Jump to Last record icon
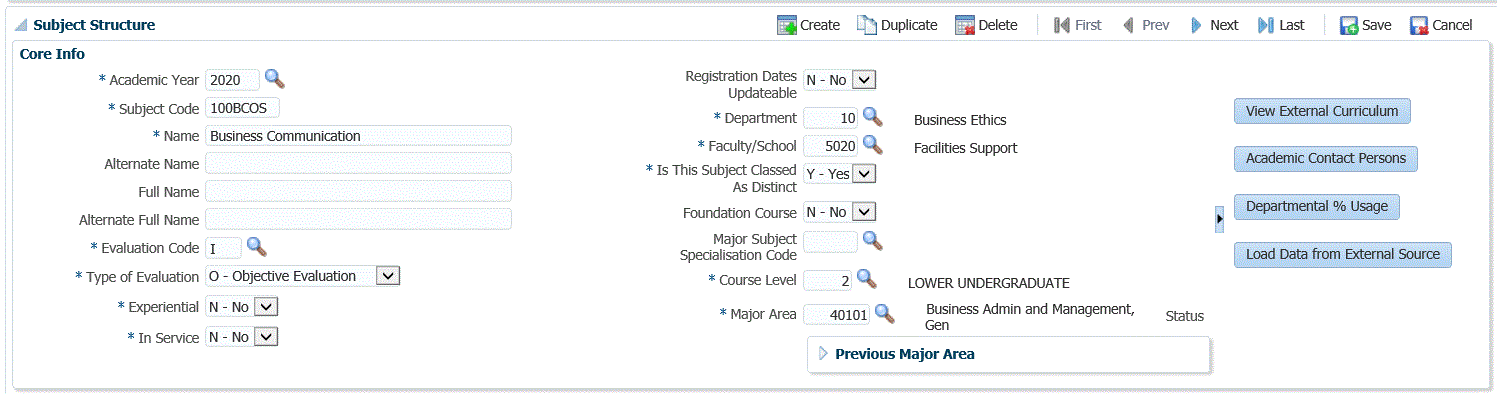Image resolution: width=1497 pixels, height=394 pixels. pyautogui.click(x=1266, y=25)
